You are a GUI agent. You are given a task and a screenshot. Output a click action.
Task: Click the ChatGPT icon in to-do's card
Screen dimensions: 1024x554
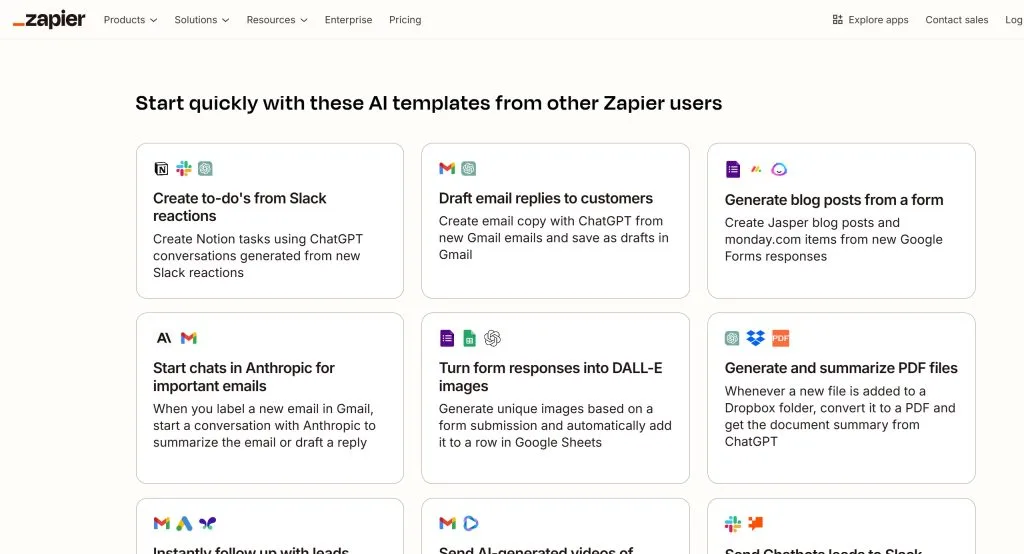(x=205, y=169)
